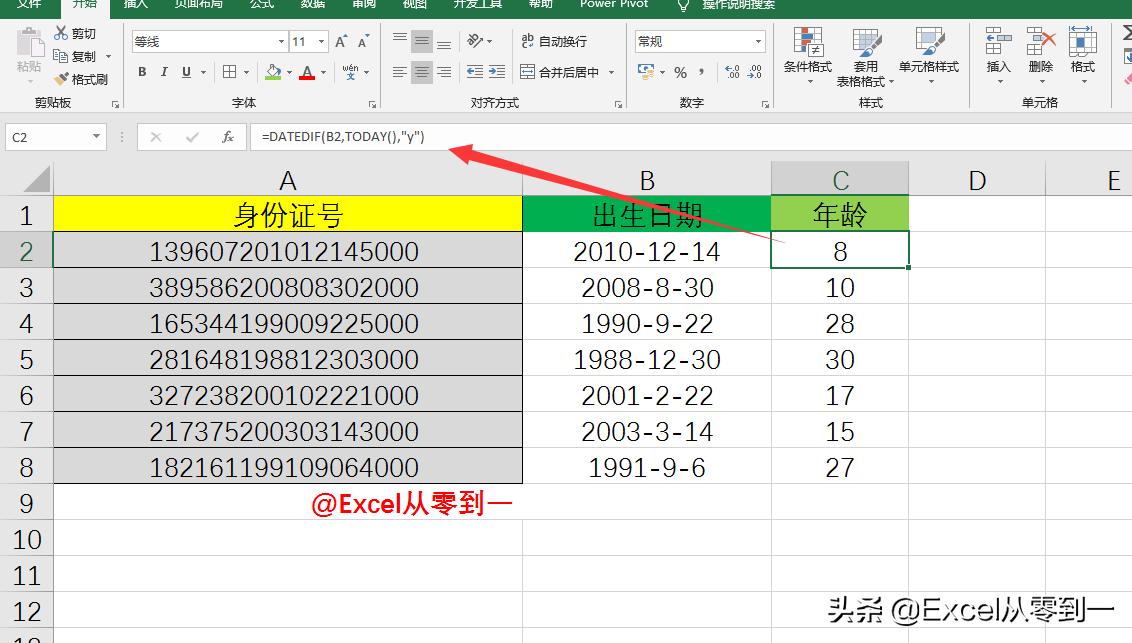
Task: Select the percent style icon in 数字 group
Action: pos(679,72)
